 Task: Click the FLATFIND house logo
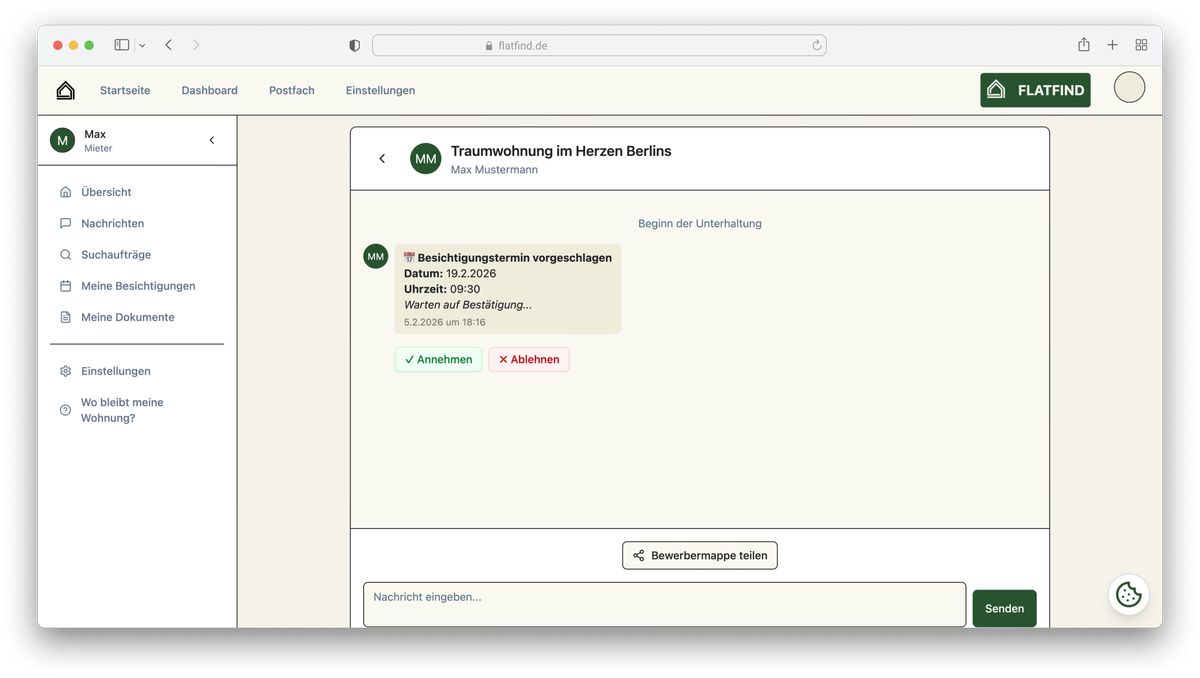(995, 89)
